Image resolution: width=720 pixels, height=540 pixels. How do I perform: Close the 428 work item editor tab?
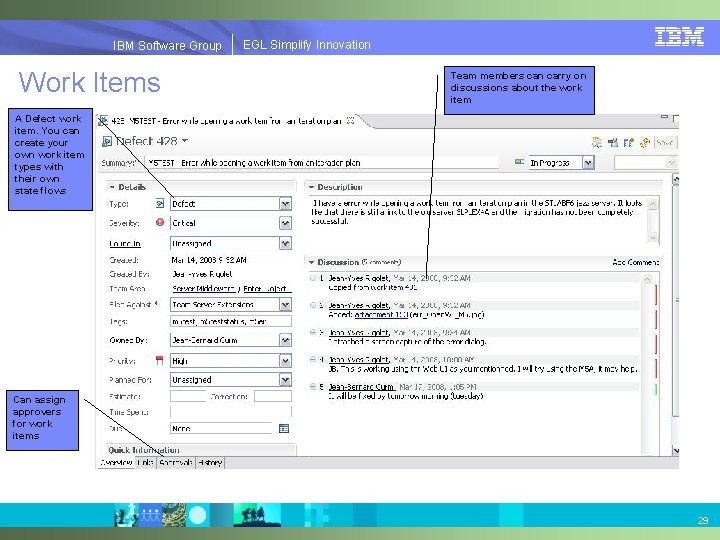click(350, 121)
